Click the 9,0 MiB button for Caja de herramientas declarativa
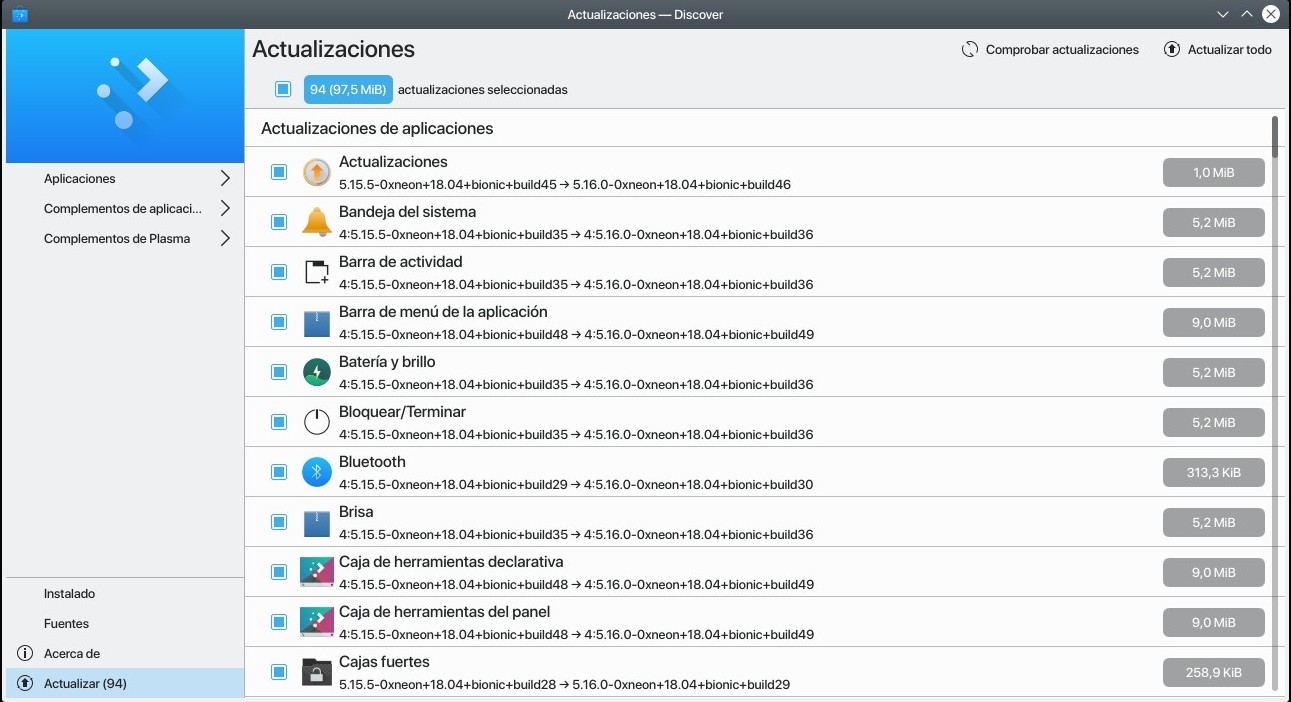Screen dimensions: 1291x702 click(x=1213, y=572)
